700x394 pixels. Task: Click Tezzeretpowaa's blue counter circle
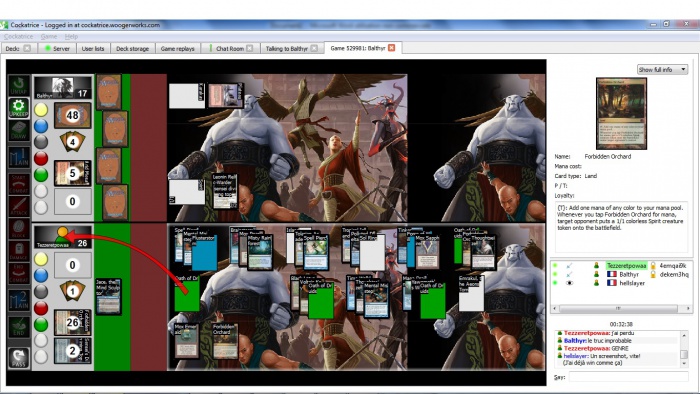point(41,275)
